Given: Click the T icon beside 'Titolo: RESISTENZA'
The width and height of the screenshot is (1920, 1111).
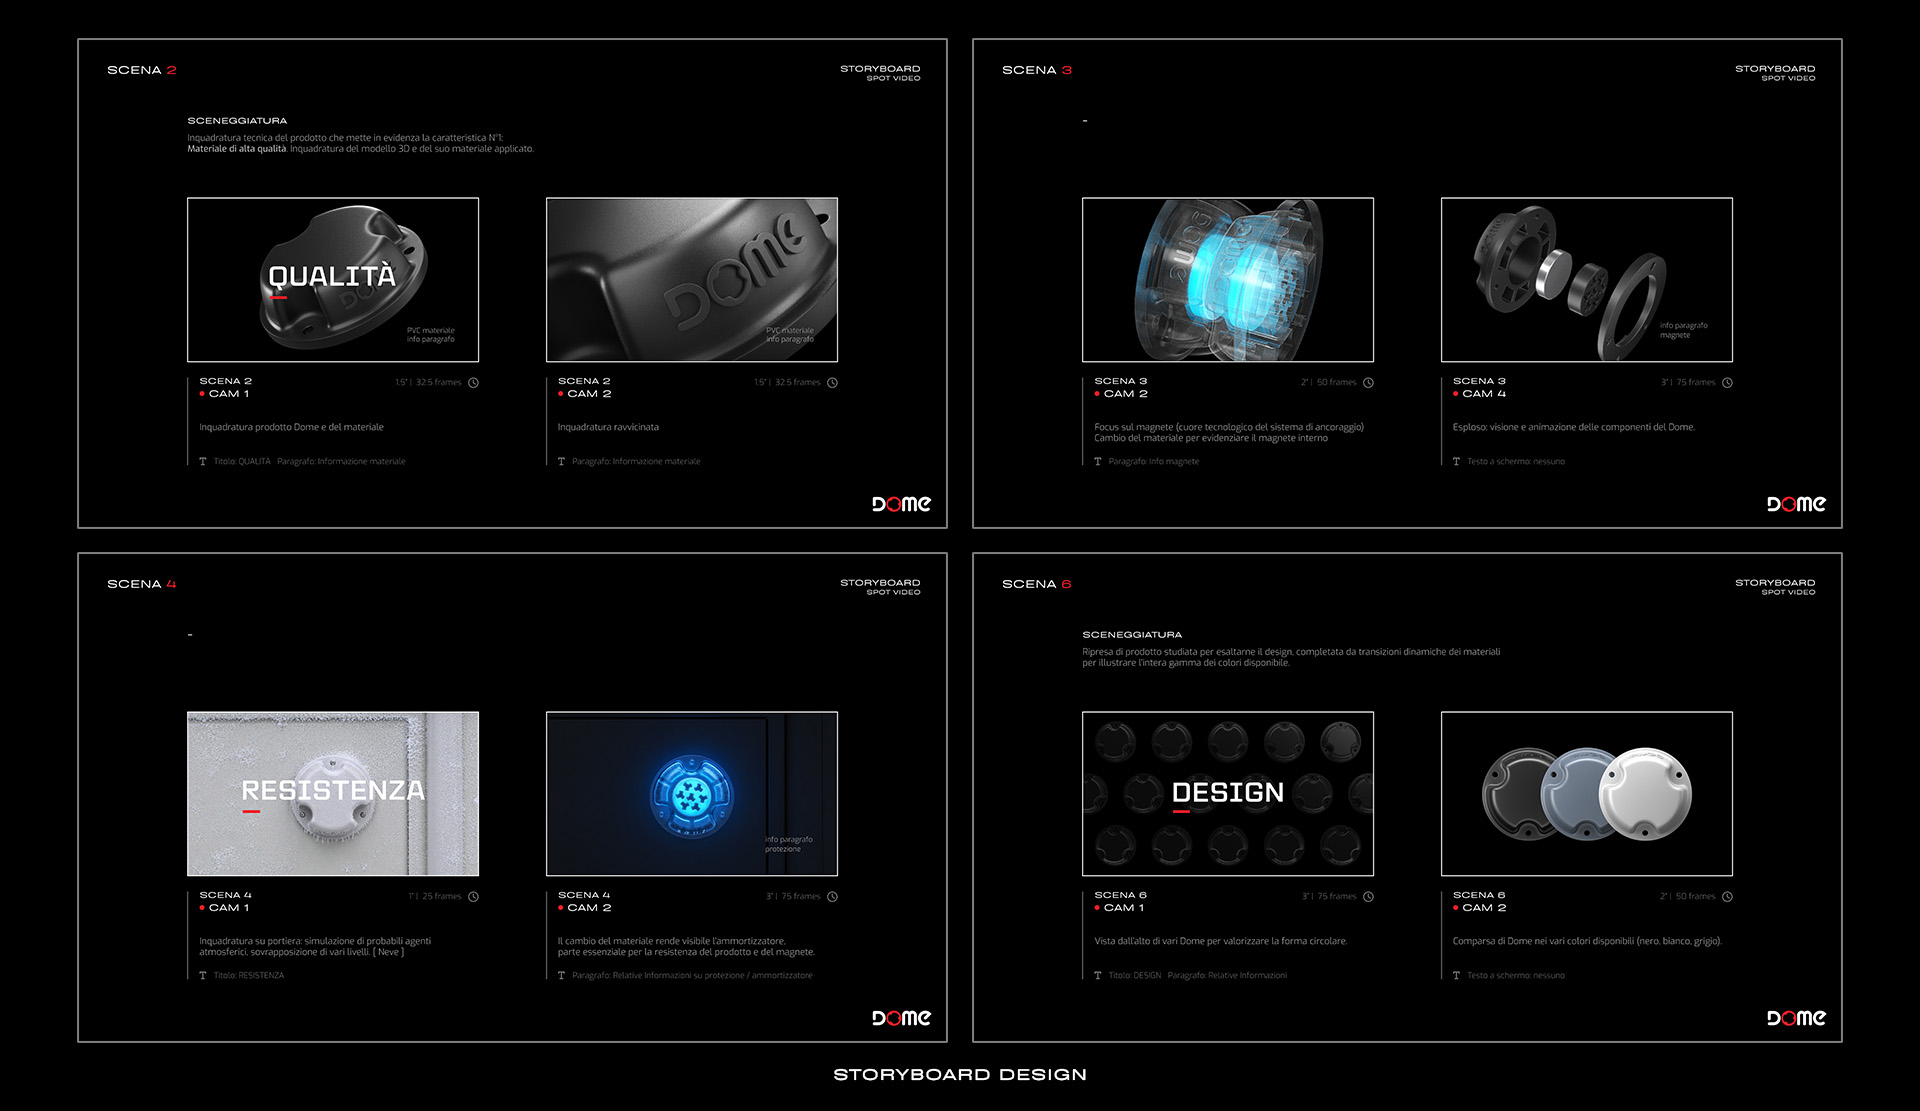Looking at the screenshot, I should (x=203, y=975).
